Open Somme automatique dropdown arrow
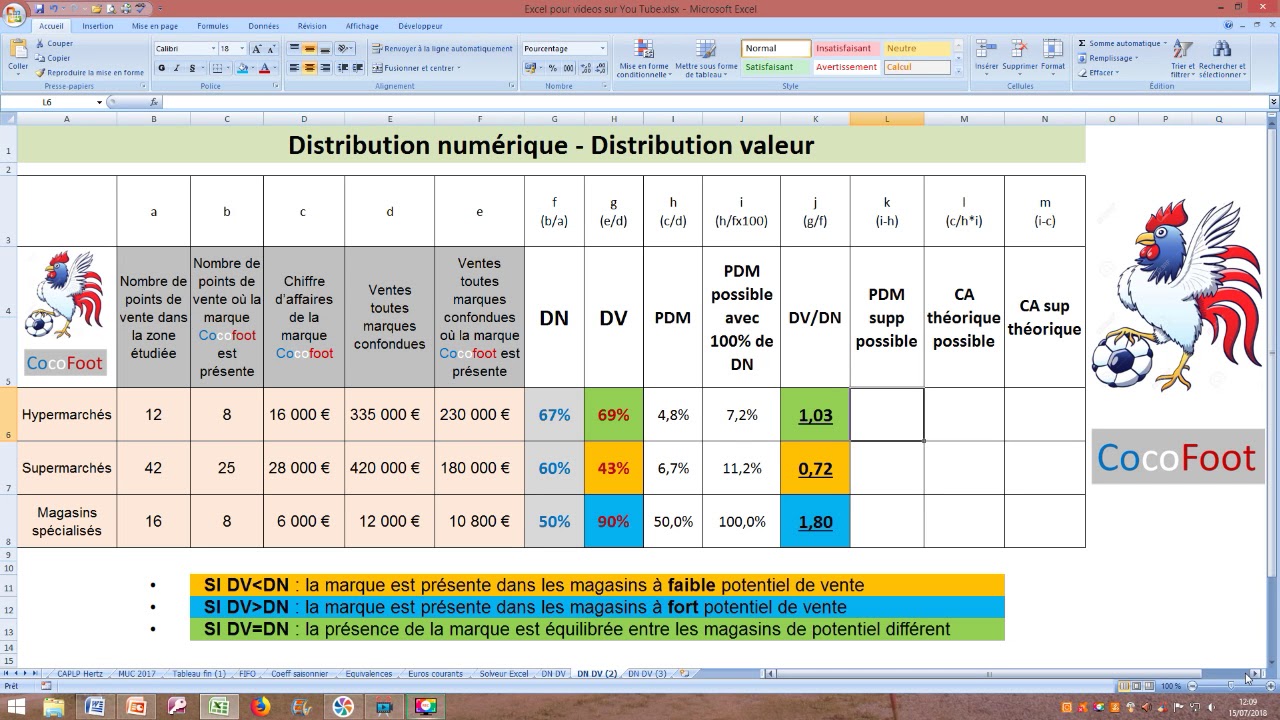This screenshot has width=1280, height=720. (1164, 43)
